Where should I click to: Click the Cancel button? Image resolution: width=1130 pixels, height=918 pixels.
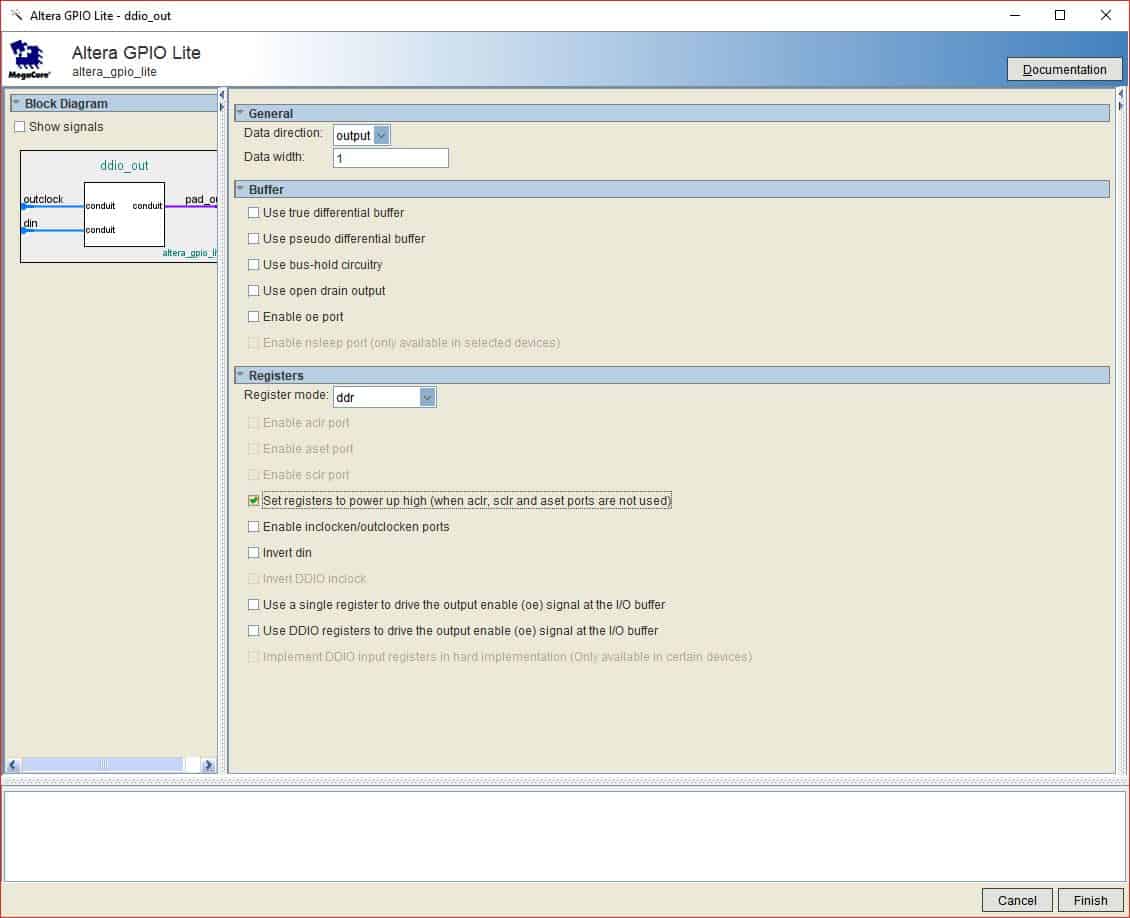1017,900
